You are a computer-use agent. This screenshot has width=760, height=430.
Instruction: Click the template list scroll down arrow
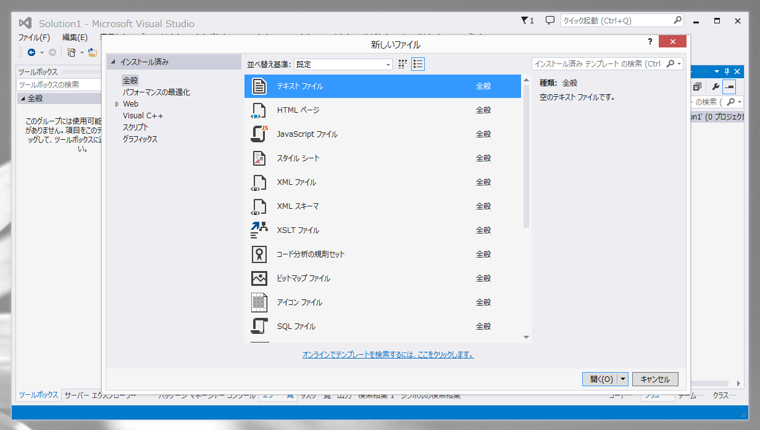526,337
